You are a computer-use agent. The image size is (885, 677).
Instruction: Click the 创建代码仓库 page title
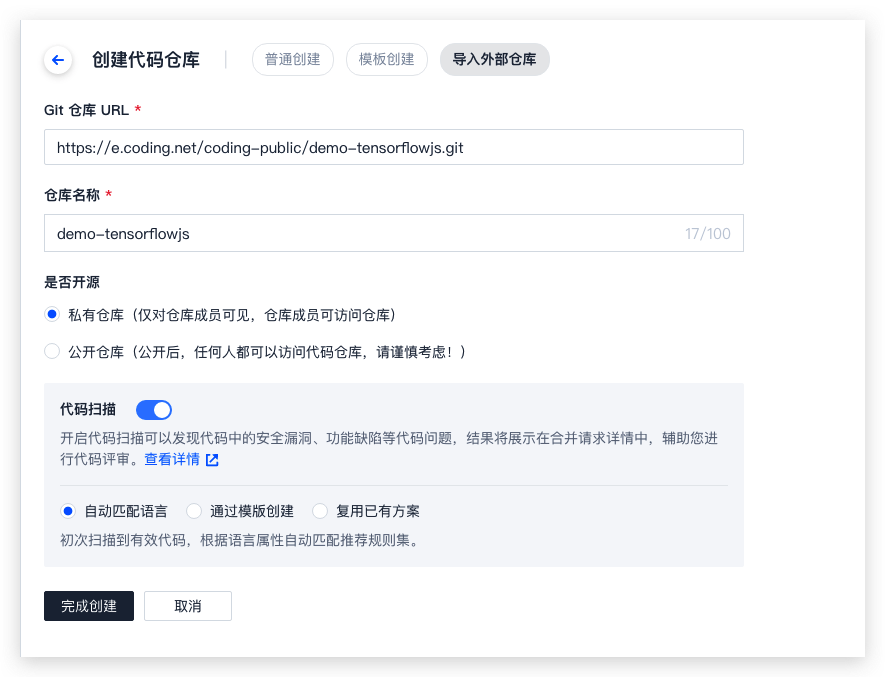coord(146,60)
